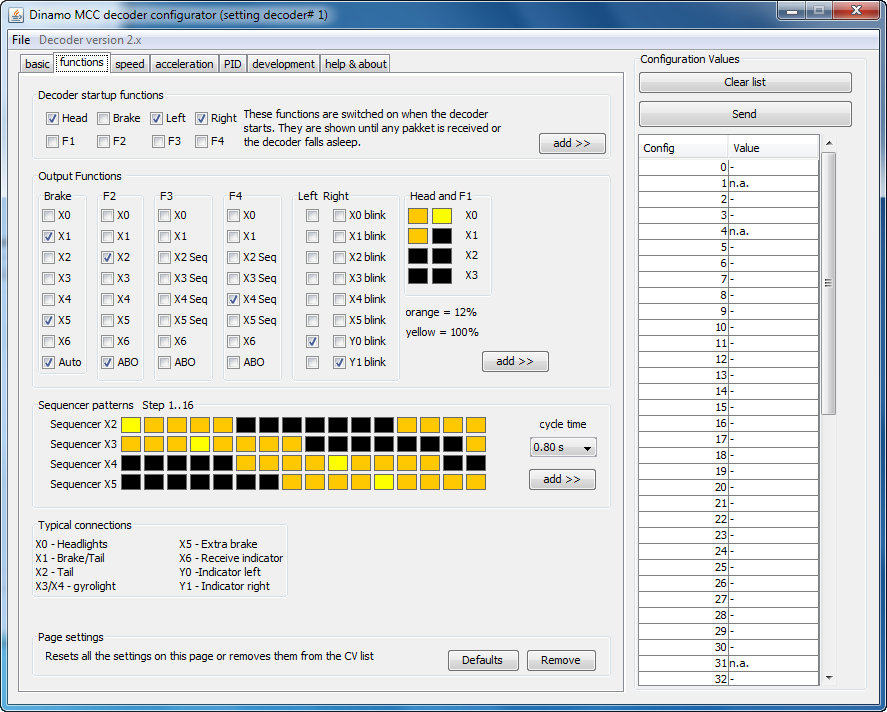The height and width of the screenshot is (712, 887).
Task: Enable the Brake startup function checkbox
Action: tap(104, 118)
